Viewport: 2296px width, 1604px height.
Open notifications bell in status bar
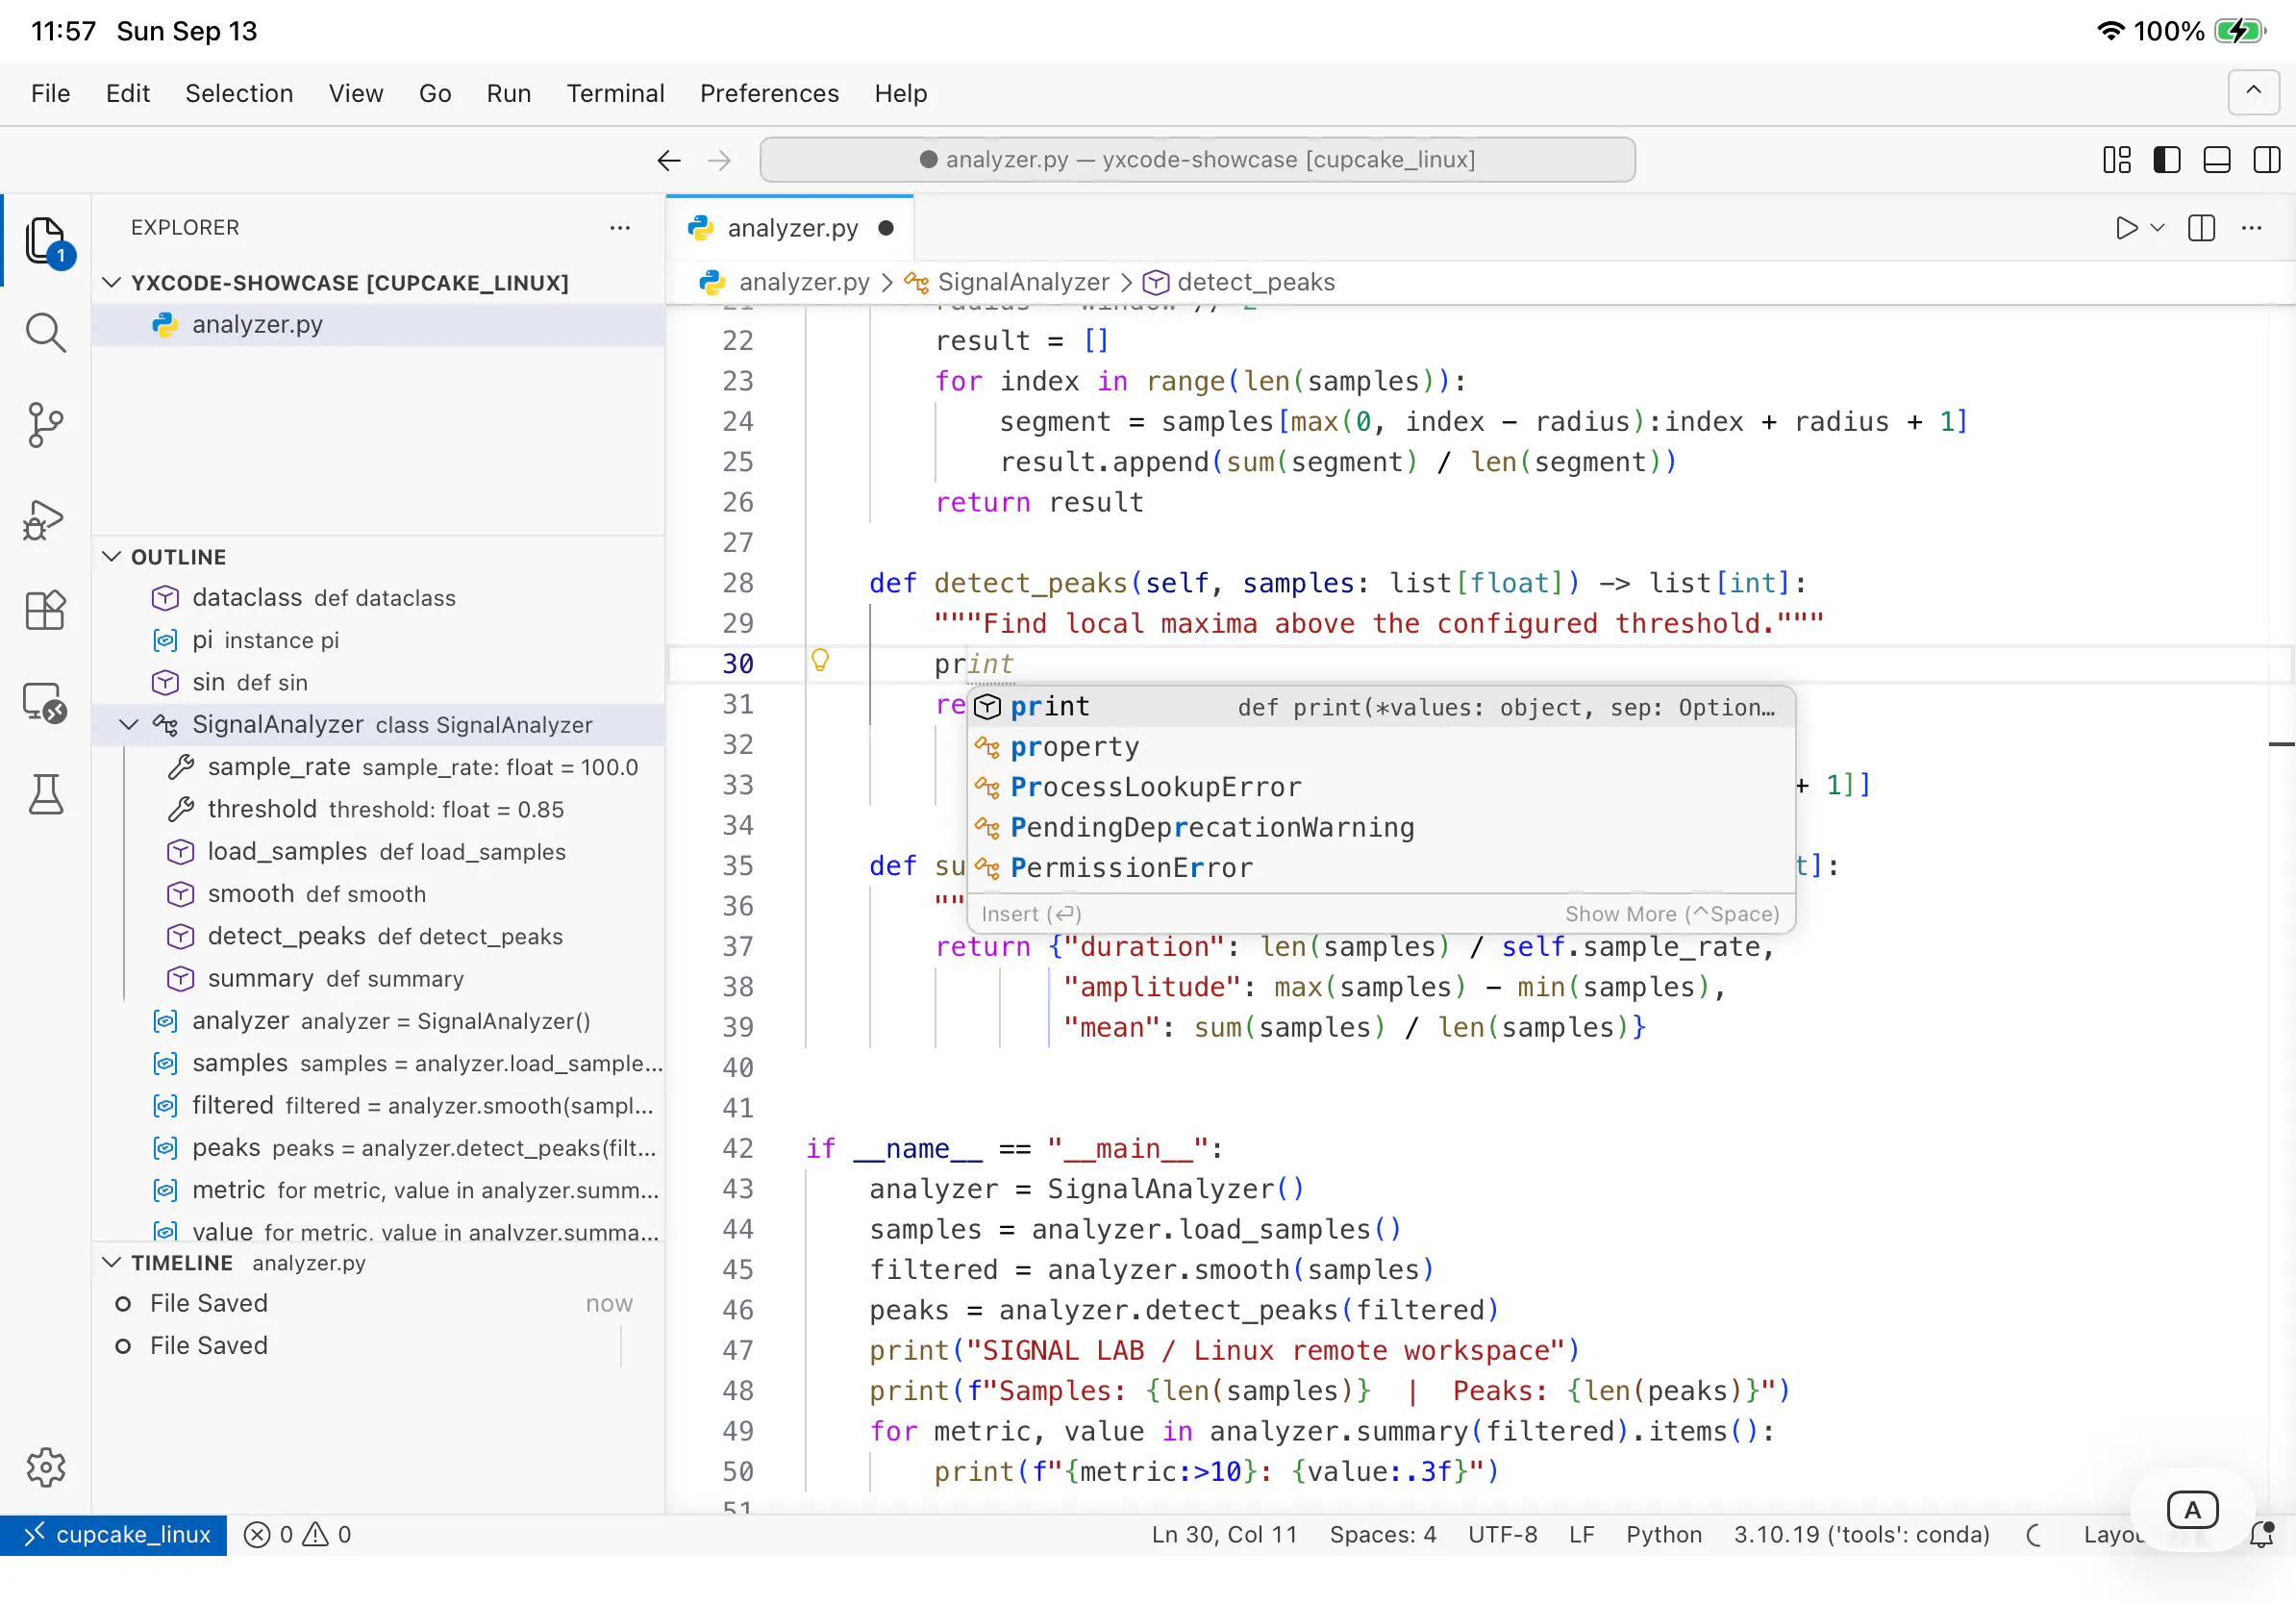[x=2261, y=1534]
